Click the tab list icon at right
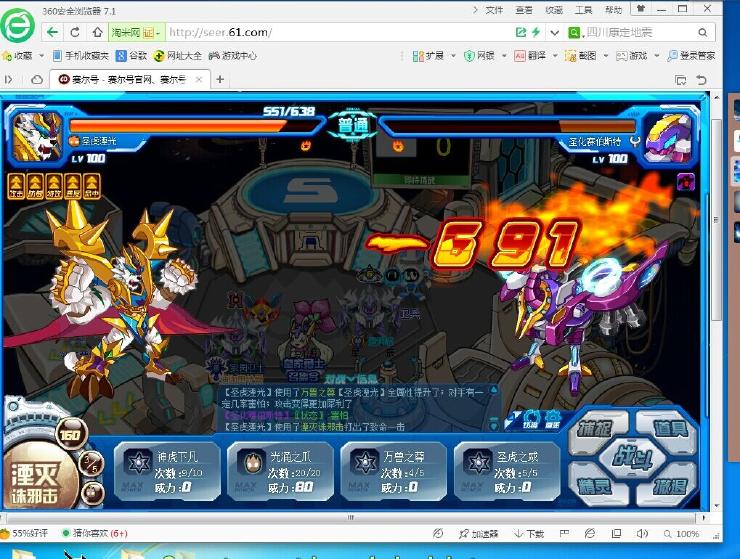740x559 pixels. click(681, 80)
